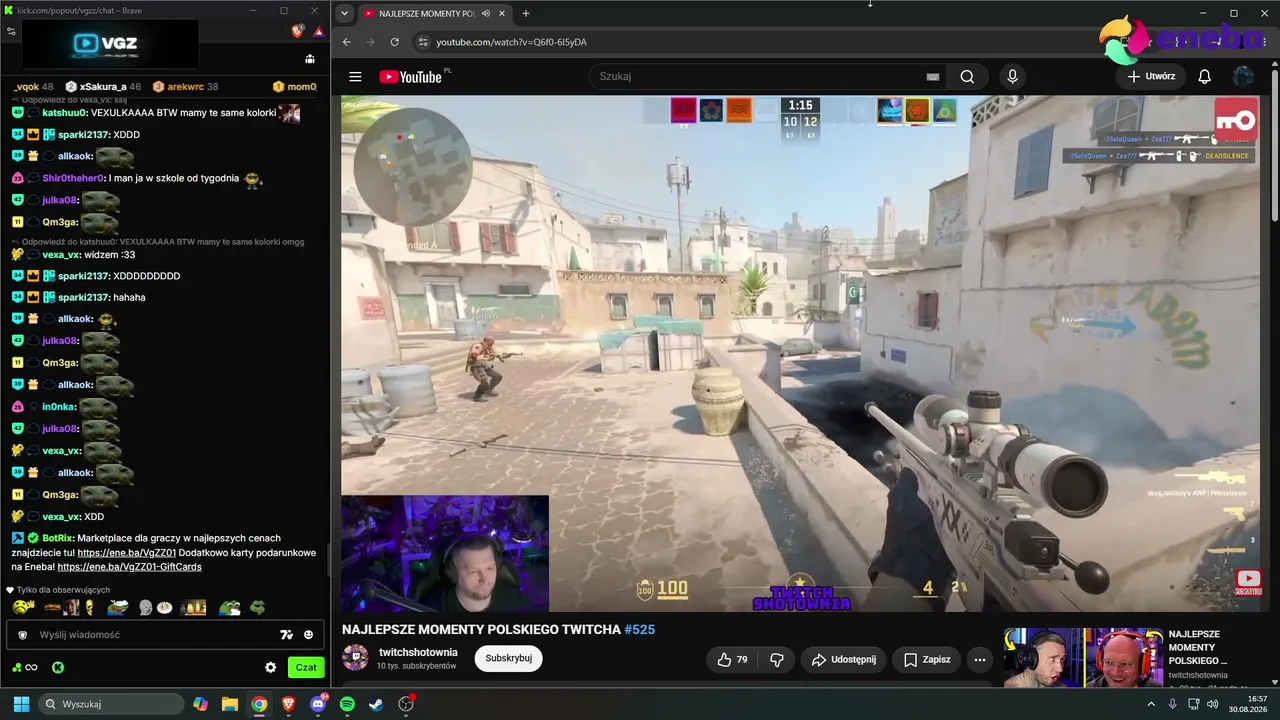
Task: Click the YouTube address bar URL
Action: (x=511, y=42)
